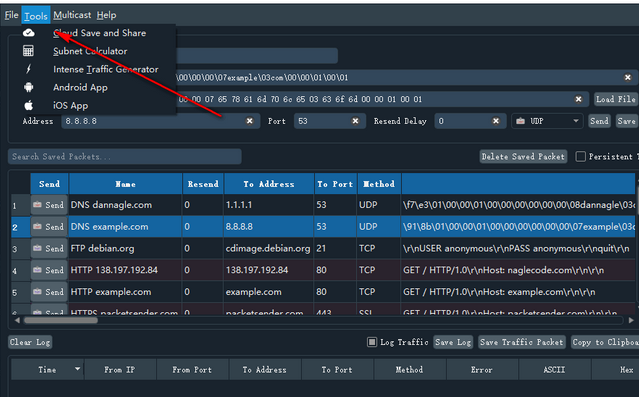Open the Time column sort arrow
This screenshot has height=397, width=639.
tap(77, 369)
